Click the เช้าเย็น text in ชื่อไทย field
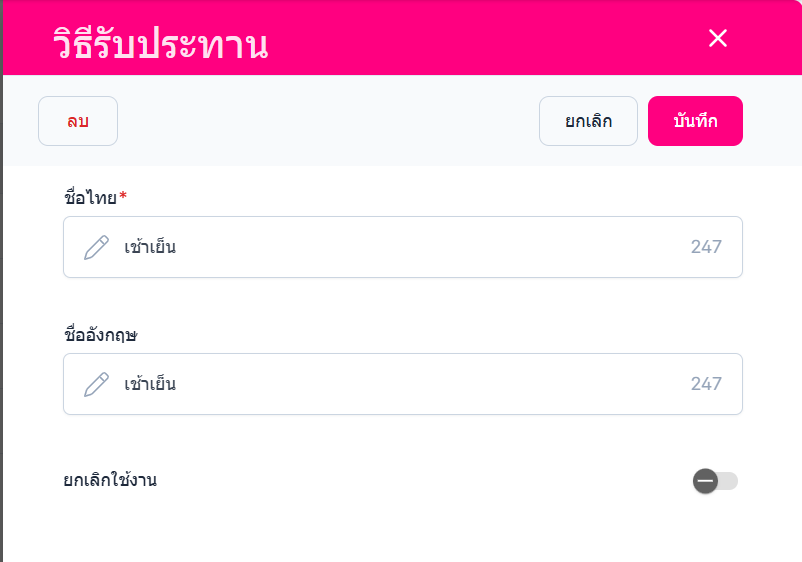The image size is (802, 562). click(x=150, y=247)
